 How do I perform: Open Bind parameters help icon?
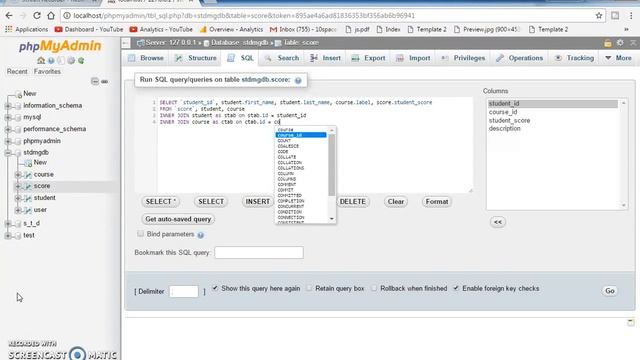point(200,235)
